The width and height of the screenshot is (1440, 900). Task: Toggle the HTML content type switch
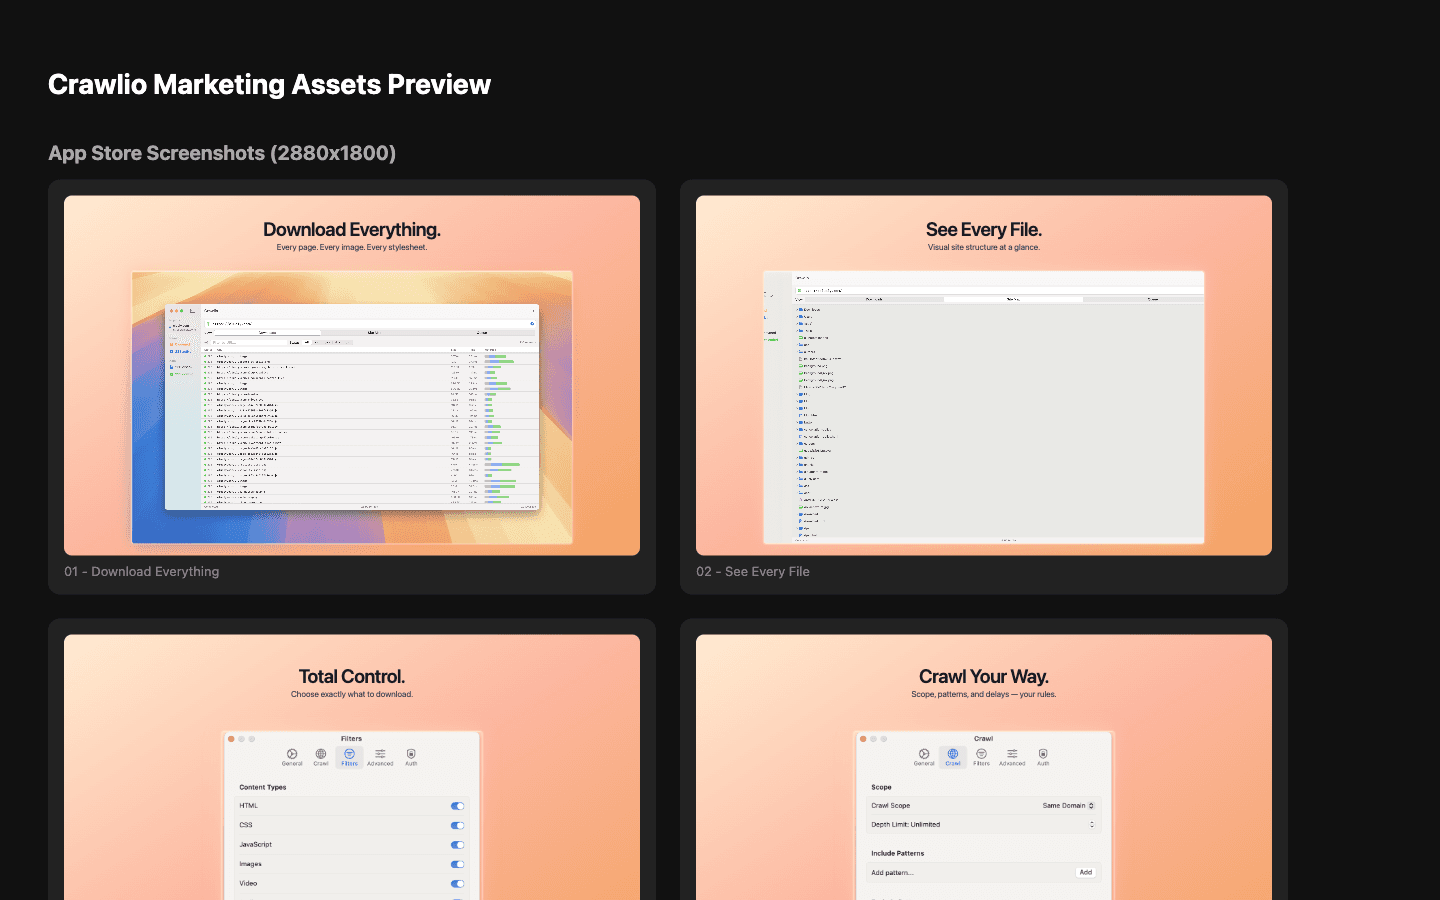(457, 806)
